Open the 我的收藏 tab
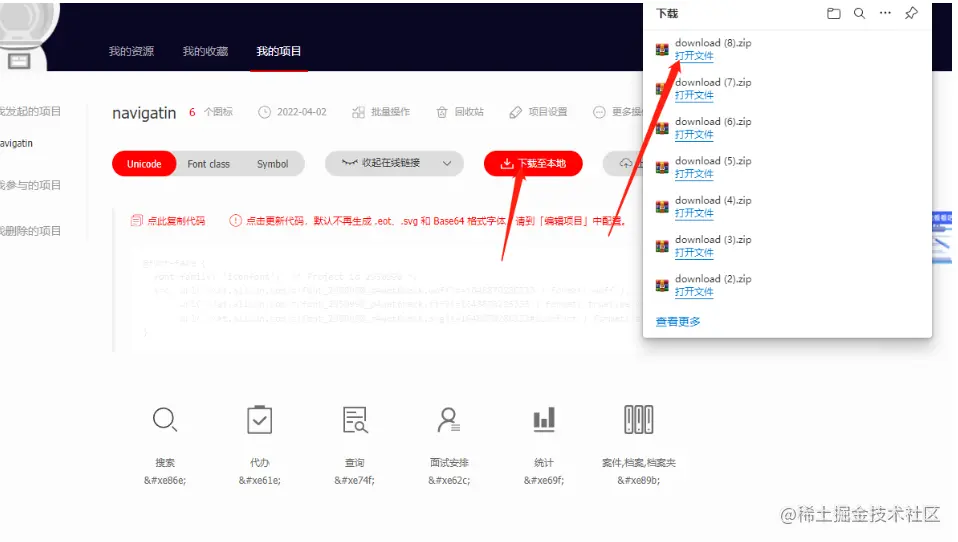The width and height of the screenshot is (958, 542). pos(205,51)
